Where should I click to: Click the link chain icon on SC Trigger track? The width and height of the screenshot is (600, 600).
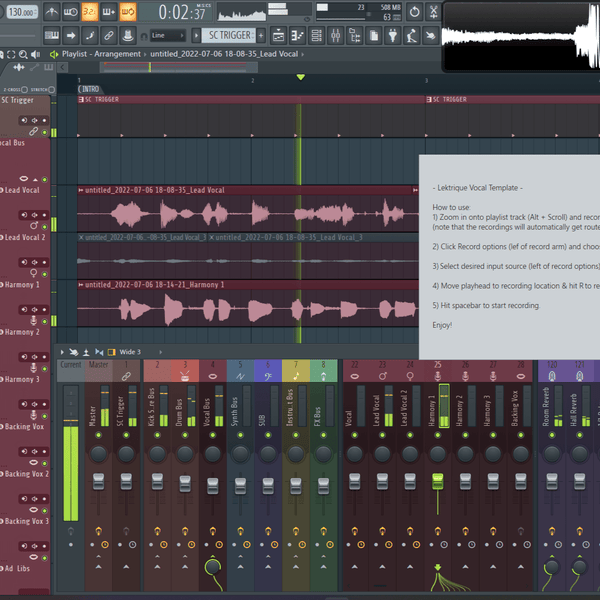[34, 131]
